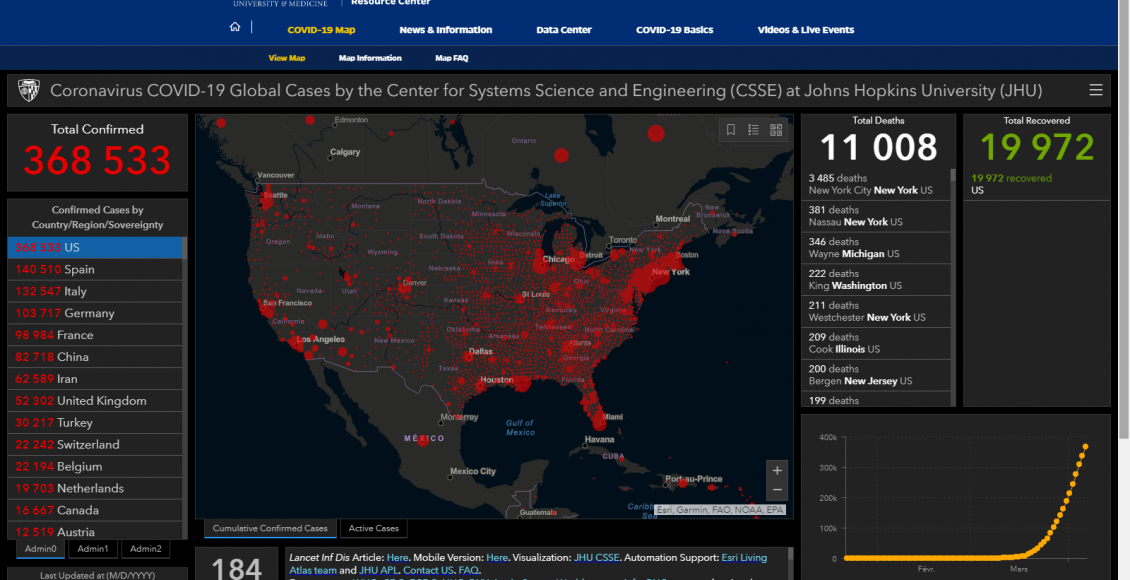Open the Lancet Inf Dis Article Here link
The image size is (1130, 580).
(397, 558)
